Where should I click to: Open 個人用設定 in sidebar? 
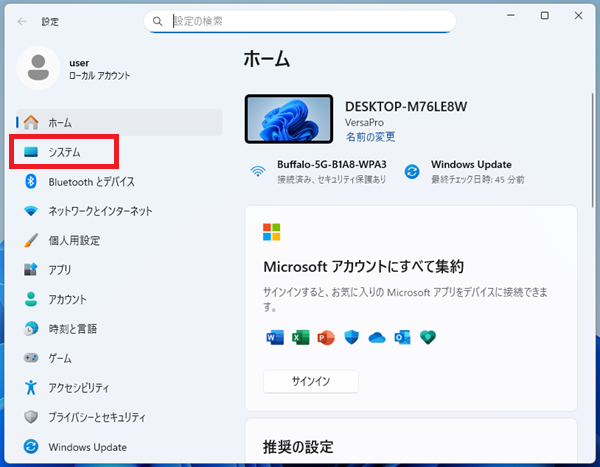(74, 240)
